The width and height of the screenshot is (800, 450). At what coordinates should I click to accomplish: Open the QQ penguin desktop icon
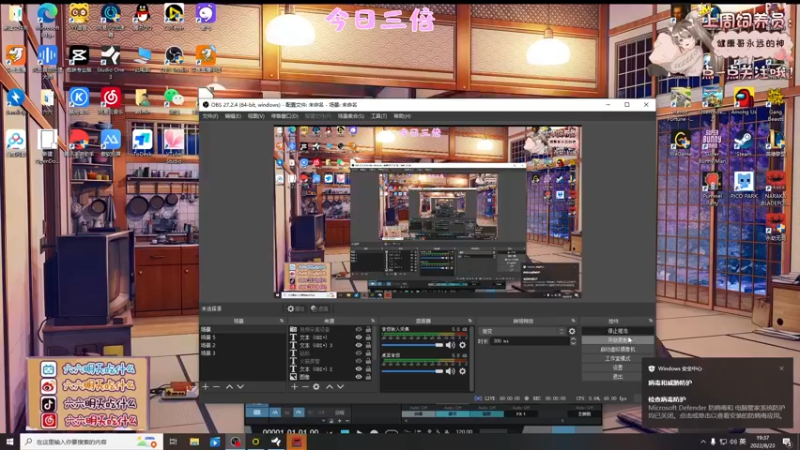click(x=142, y=16)
